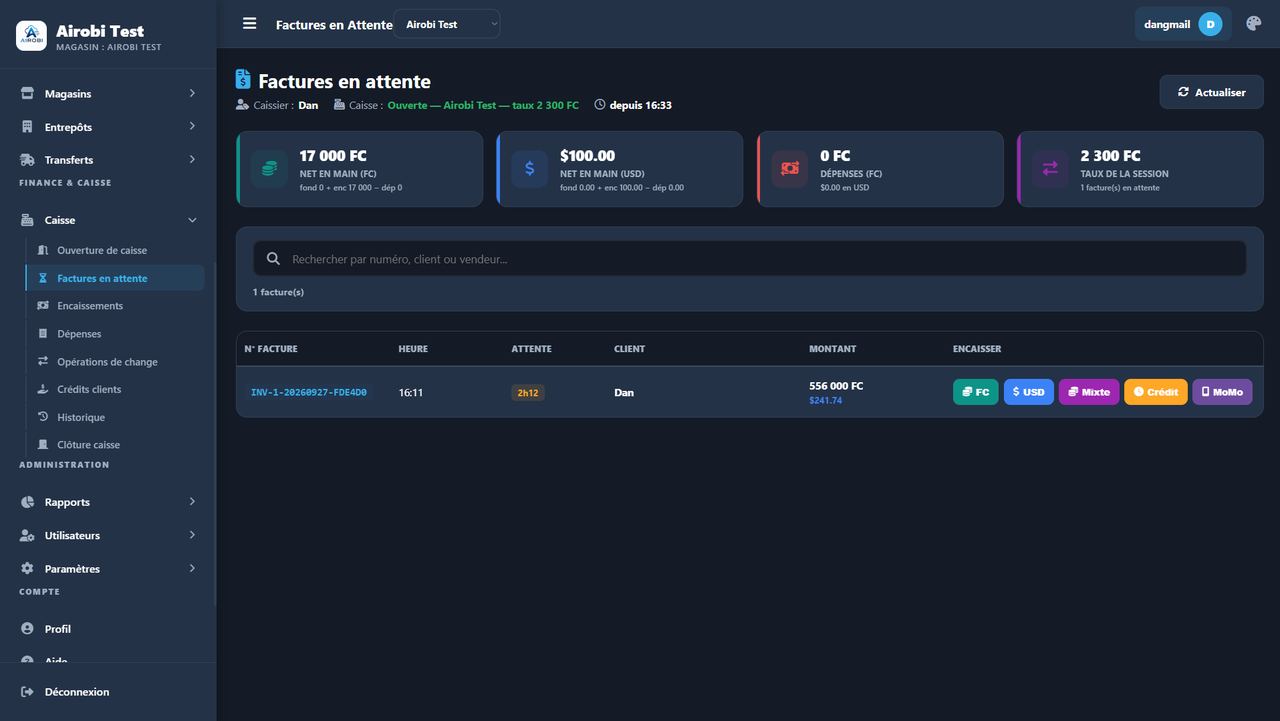Open invoice INV-1-20260927-FDE4D0 link
Image resolution: width=1280 pixels, height=721 pixels.
[x=309, y=393]
